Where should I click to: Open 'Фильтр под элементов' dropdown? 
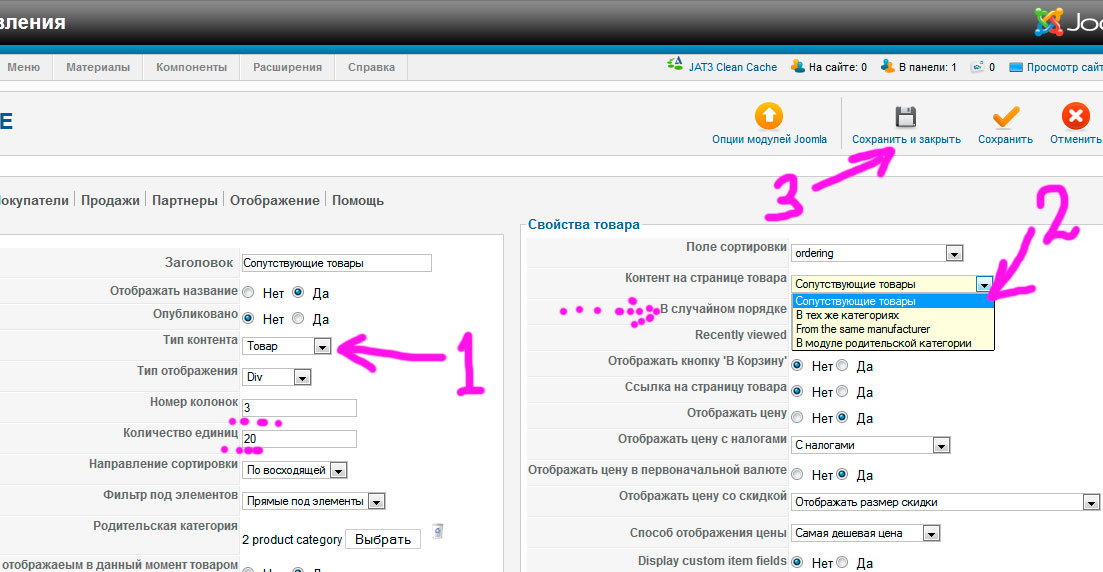click(x=314, y=501)
